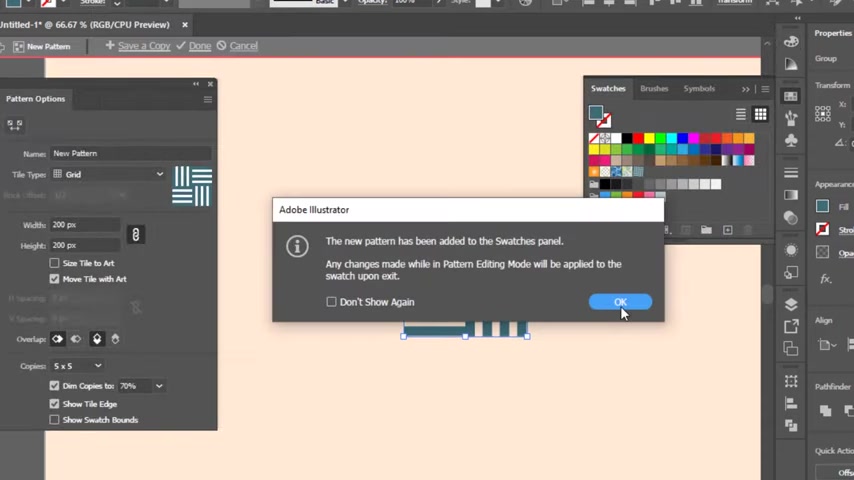
Task: Switch to the Brushes tab
Action: pos(654,89)
